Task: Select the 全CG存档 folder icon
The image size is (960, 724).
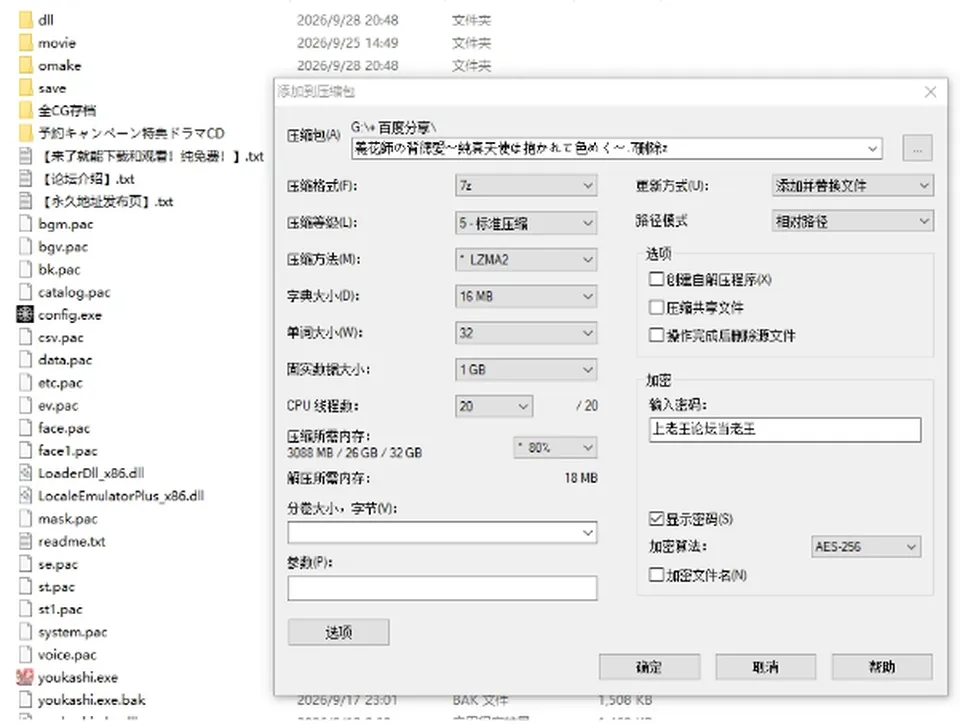Action: click(x=26, y=111)
